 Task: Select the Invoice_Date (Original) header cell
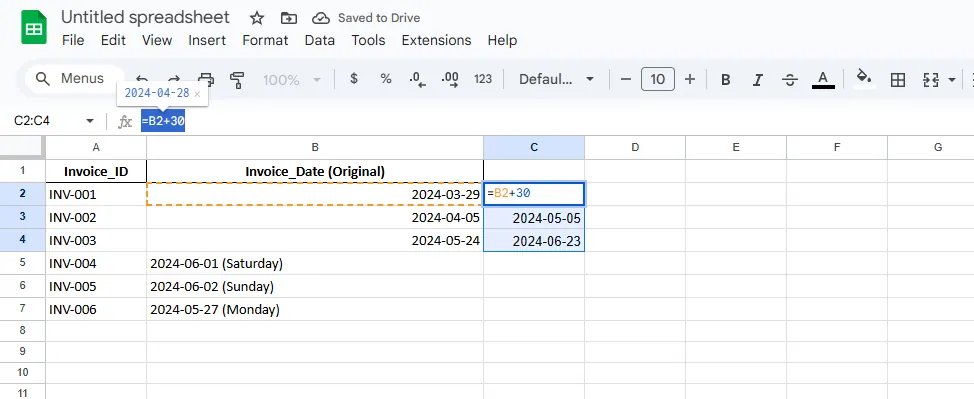coord(315,171)
